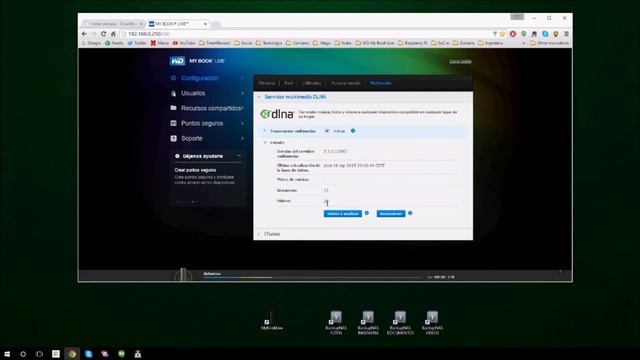640x360 pixels.
Task: Switch to the Multimedia tab
Action: click(x=381, y=83)
